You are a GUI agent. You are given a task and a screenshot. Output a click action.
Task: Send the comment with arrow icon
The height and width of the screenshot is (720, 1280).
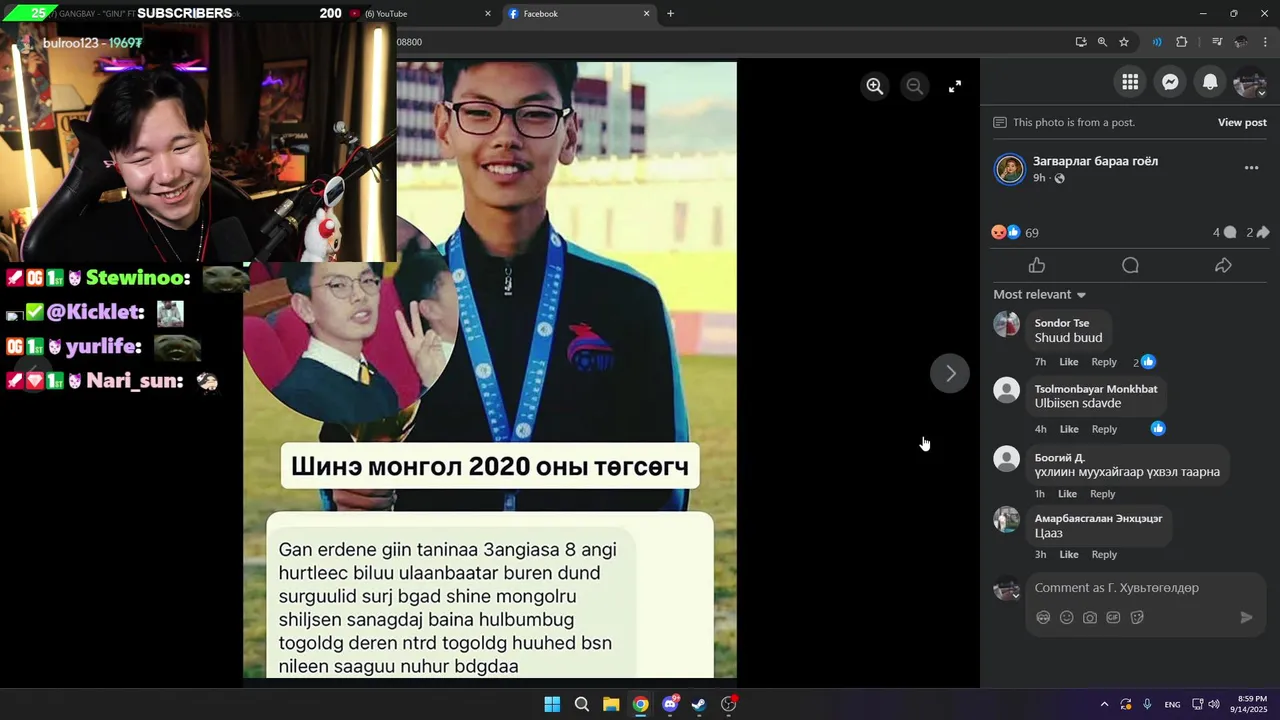(x=1246, y=618)
